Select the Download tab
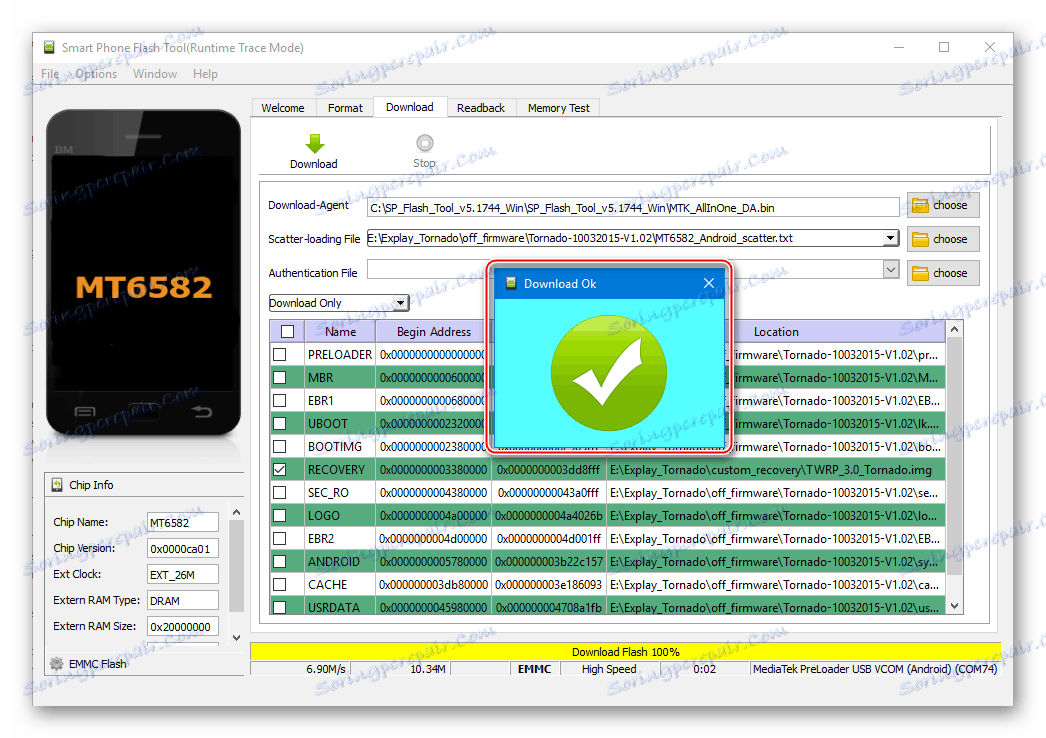The height and width of the screenshot is (738, 1046). coord(410,107)
